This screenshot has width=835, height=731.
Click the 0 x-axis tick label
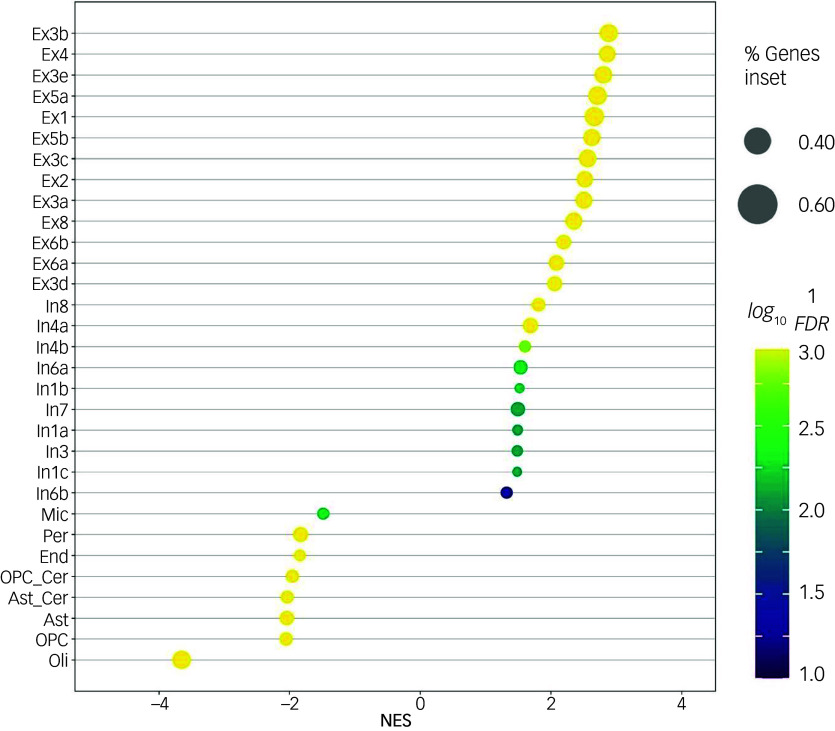point(420,704)
